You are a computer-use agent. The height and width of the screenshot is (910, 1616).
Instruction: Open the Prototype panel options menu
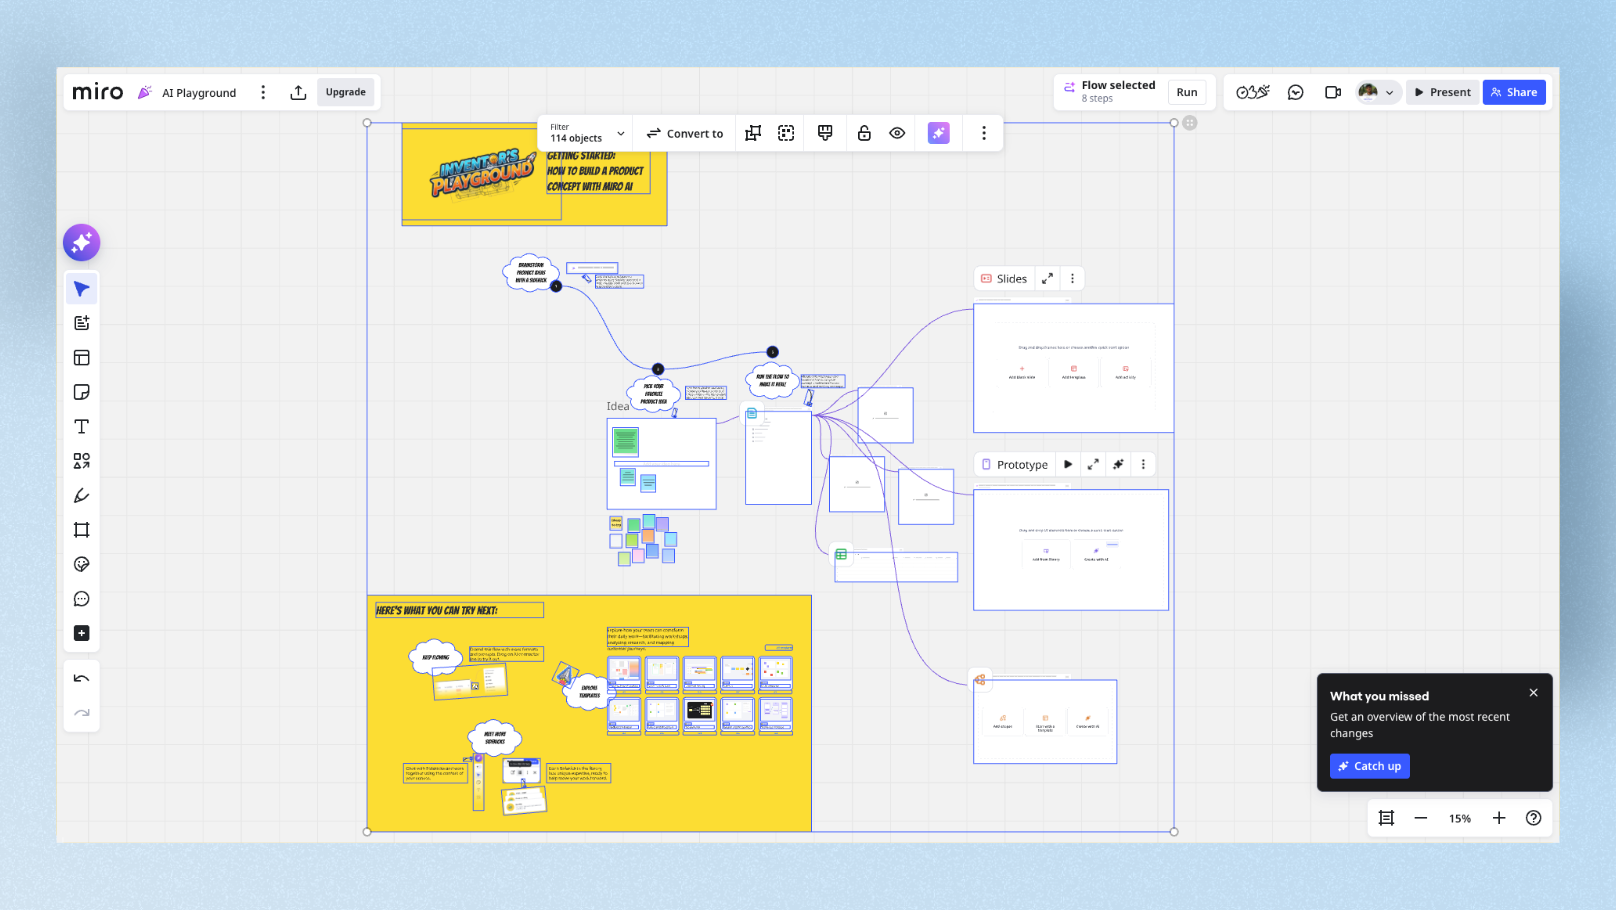(x=1143, y=464)
